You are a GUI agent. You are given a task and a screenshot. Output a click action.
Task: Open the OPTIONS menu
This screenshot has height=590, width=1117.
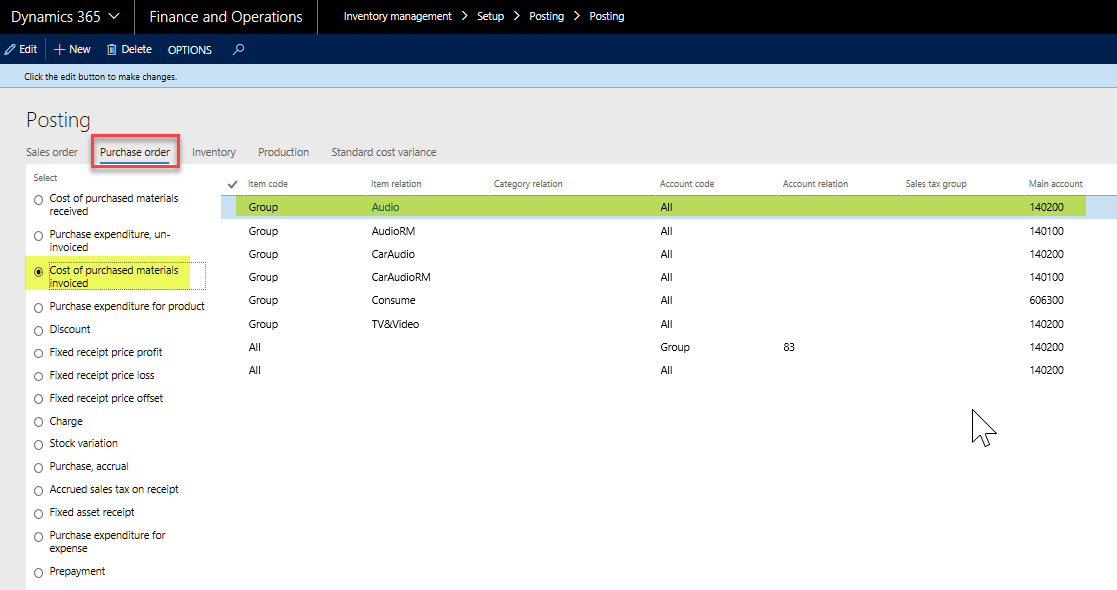(189, 50)
